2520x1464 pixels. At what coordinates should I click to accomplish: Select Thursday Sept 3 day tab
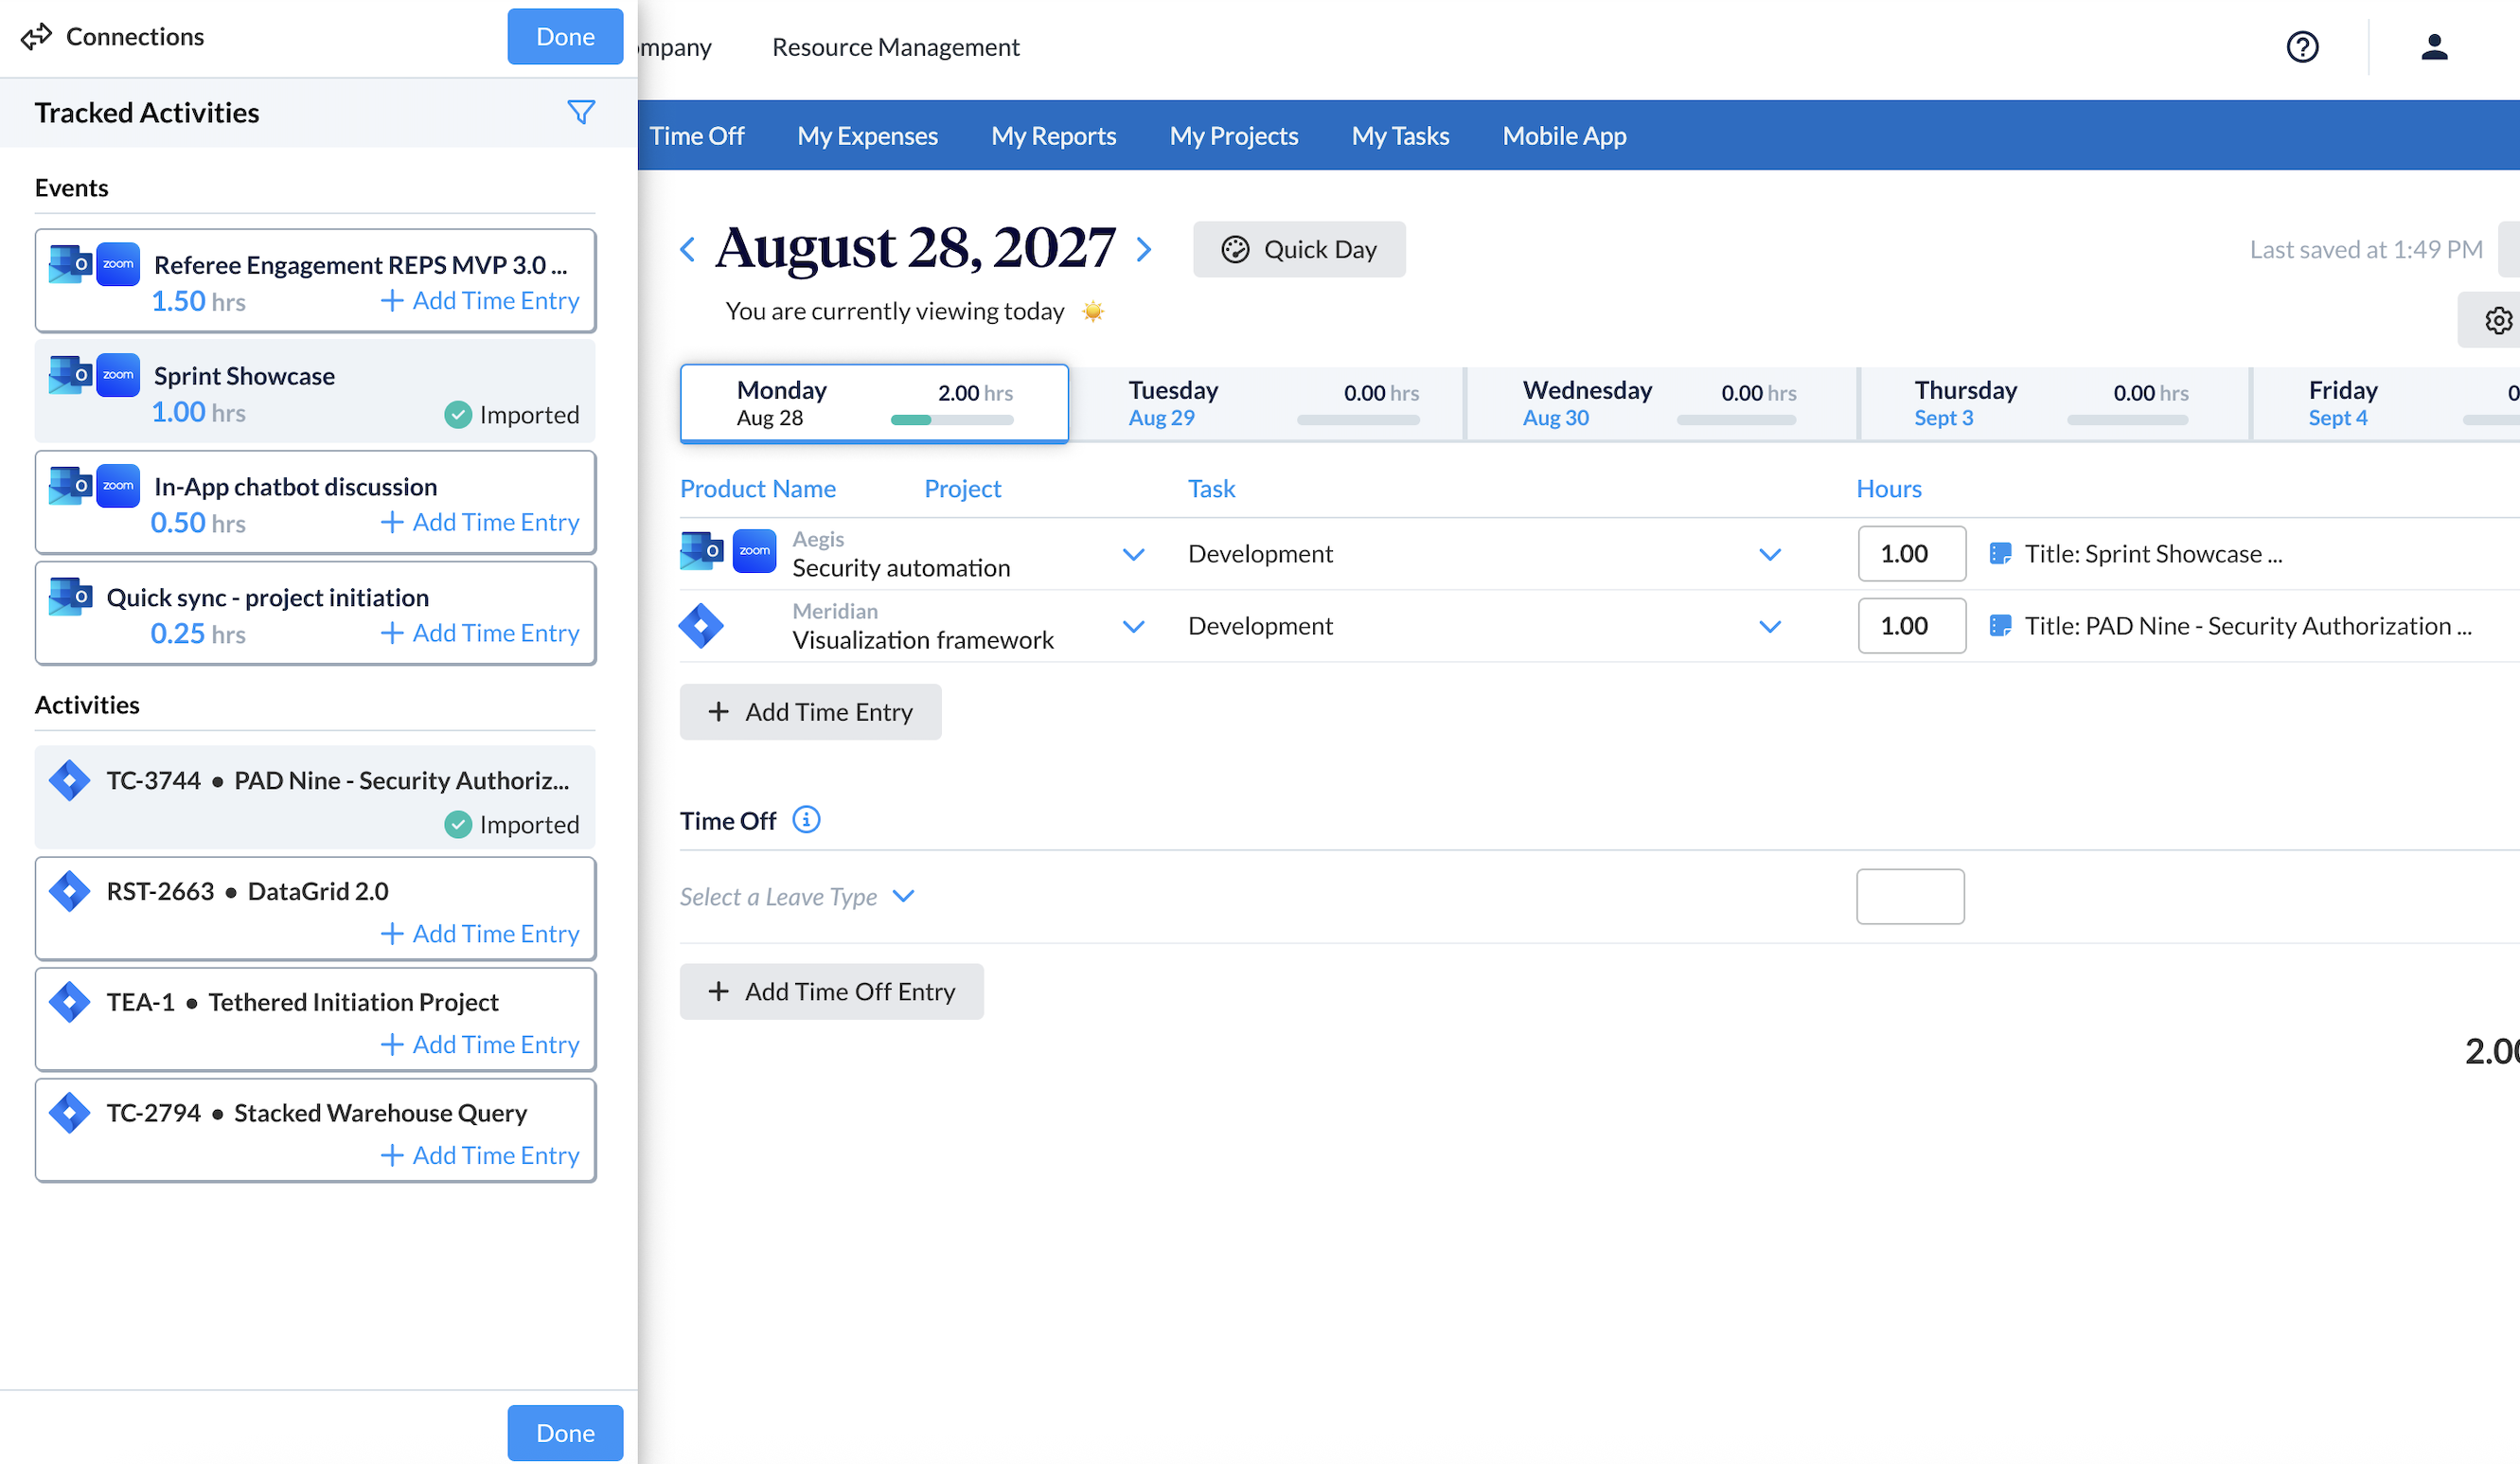2054,403
